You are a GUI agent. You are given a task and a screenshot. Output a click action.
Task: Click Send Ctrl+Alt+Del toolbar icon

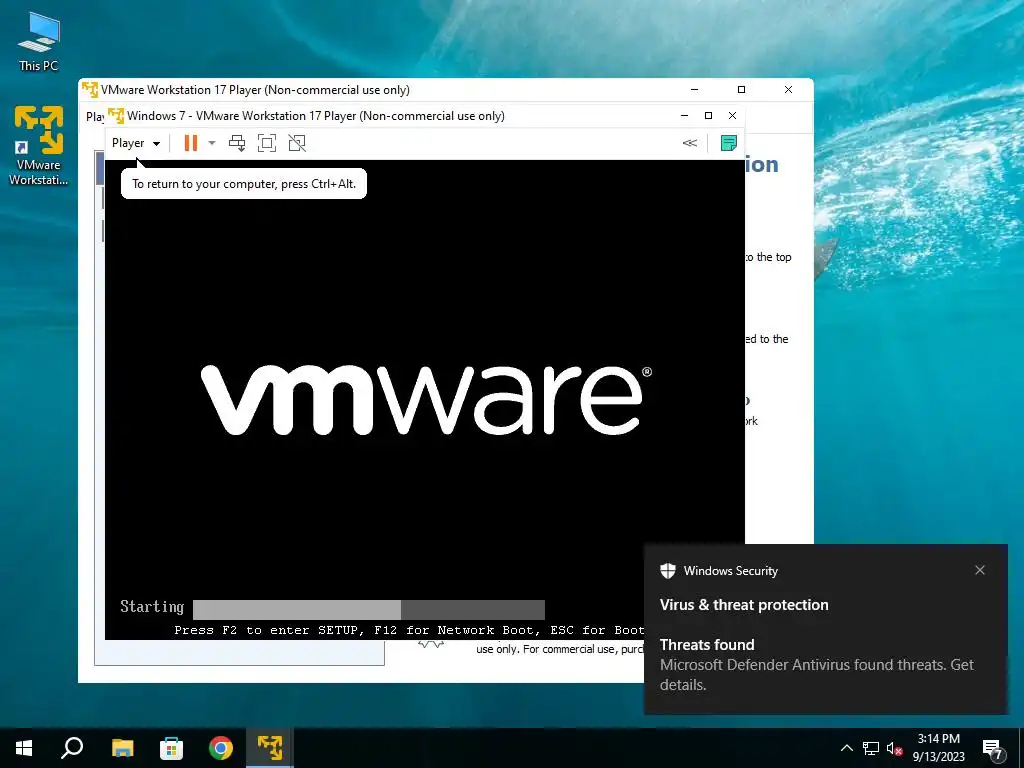tap(237, 143)
